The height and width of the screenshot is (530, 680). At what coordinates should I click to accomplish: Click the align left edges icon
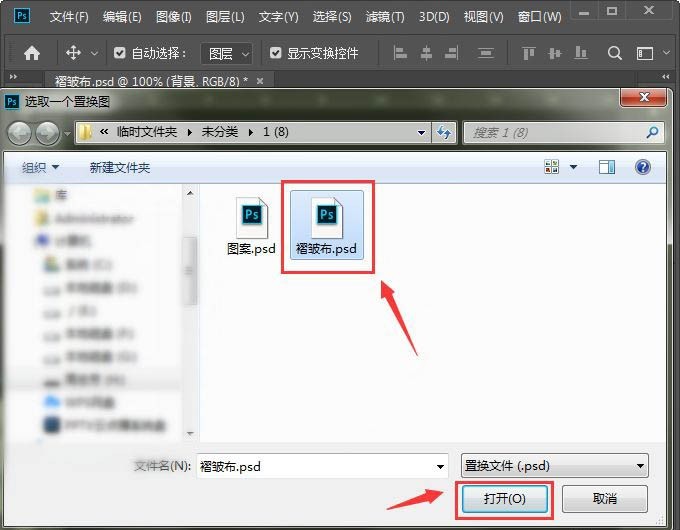tap(400, 53)
